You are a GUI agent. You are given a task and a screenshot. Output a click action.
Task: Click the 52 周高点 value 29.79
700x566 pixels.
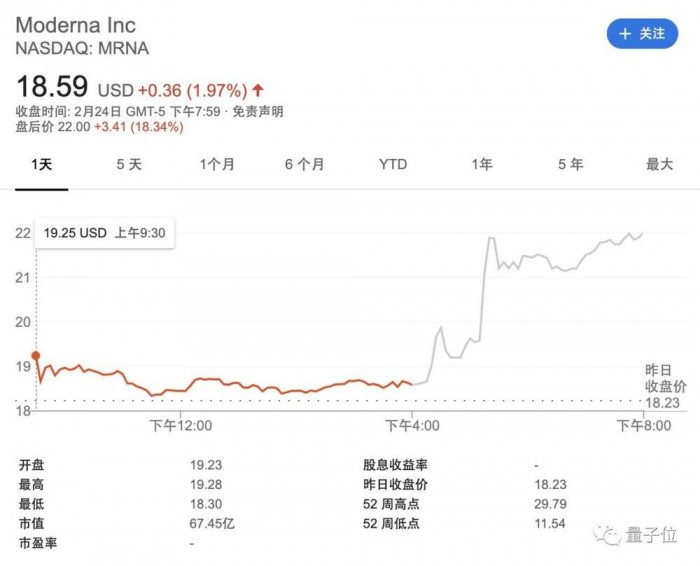550,504
